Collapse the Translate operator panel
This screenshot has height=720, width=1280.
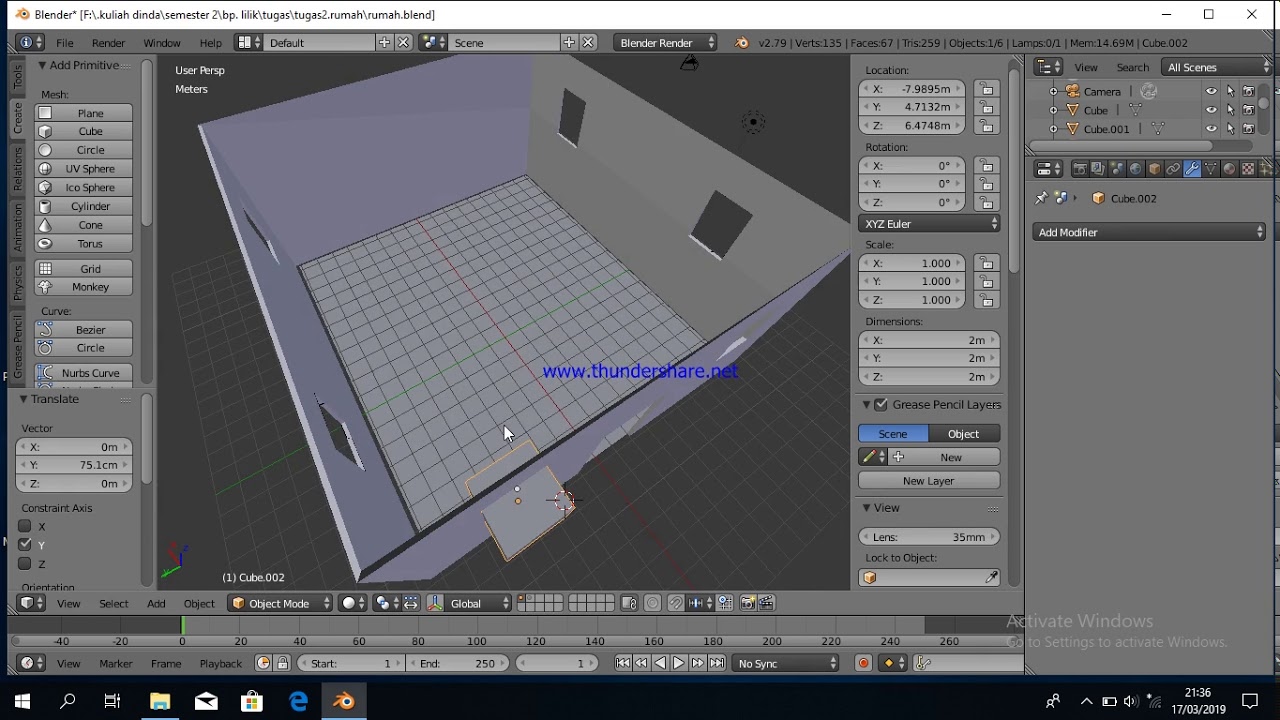[x=23, y=399]
